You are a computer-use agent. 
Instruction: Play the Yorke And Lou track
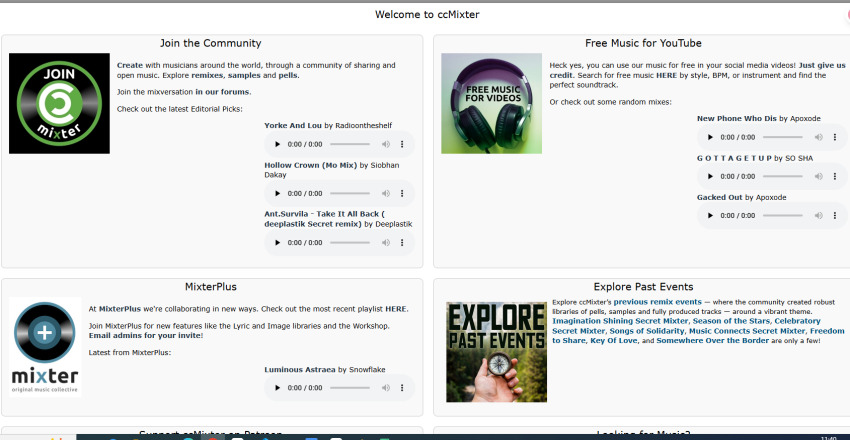pos(278,145)
